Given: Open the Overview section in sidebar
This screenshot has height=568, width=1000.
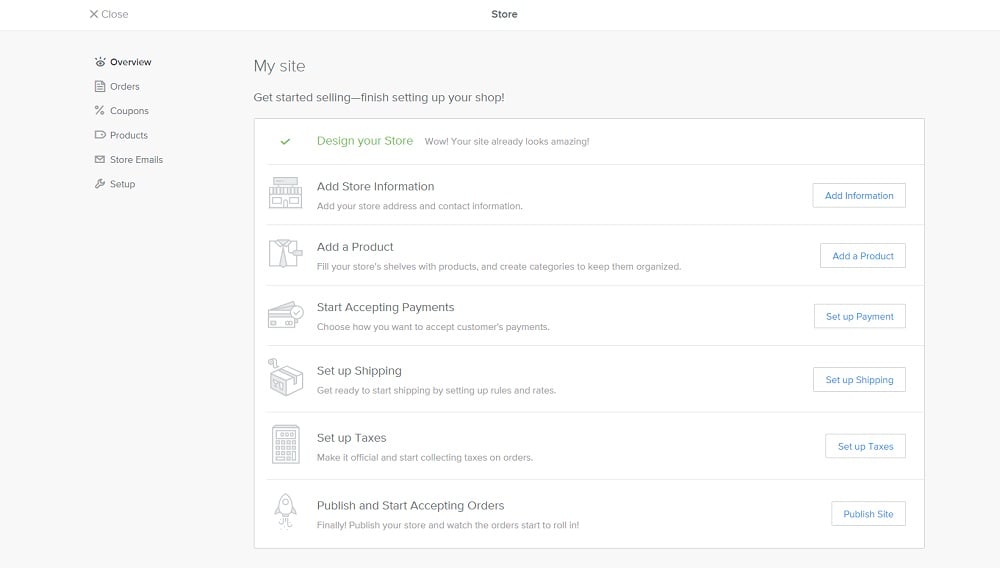Looking at the screenshot, I should pos(130,62).
